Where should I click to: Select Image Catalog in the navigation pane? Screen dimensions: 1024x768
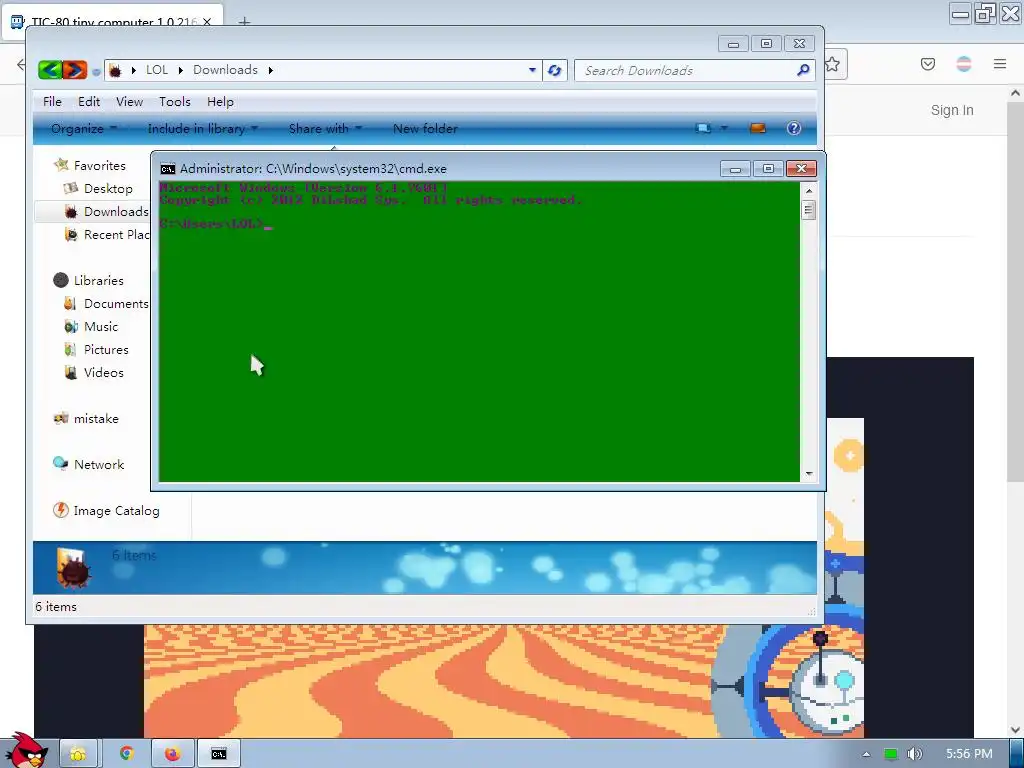point(116,511)
